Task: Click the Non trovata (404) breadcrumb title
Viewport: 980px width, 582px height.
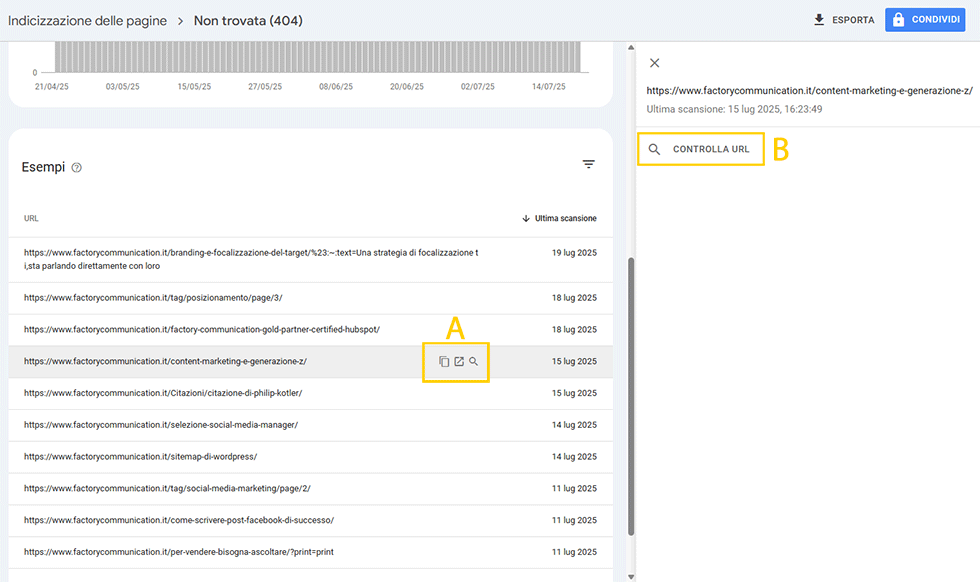Action: coord(248,21)
